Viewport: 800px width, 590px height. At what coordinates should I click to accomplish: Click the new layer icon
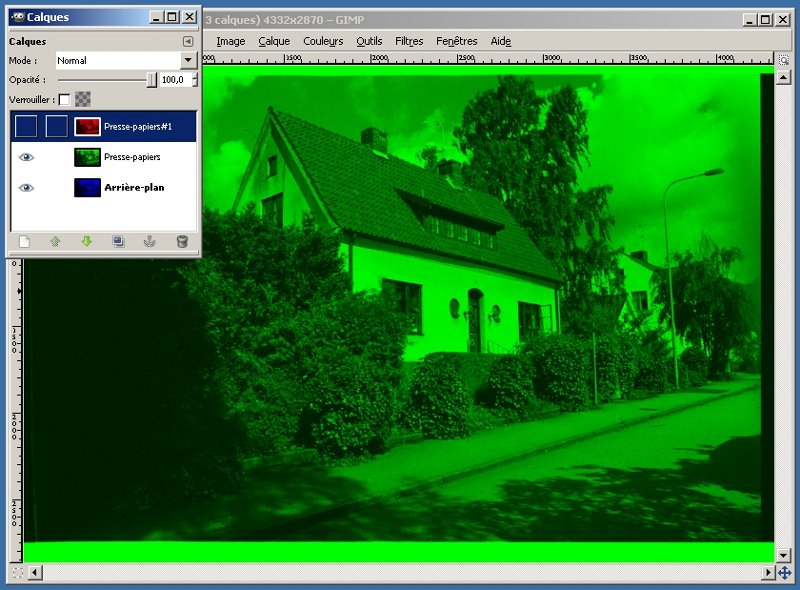24,241
